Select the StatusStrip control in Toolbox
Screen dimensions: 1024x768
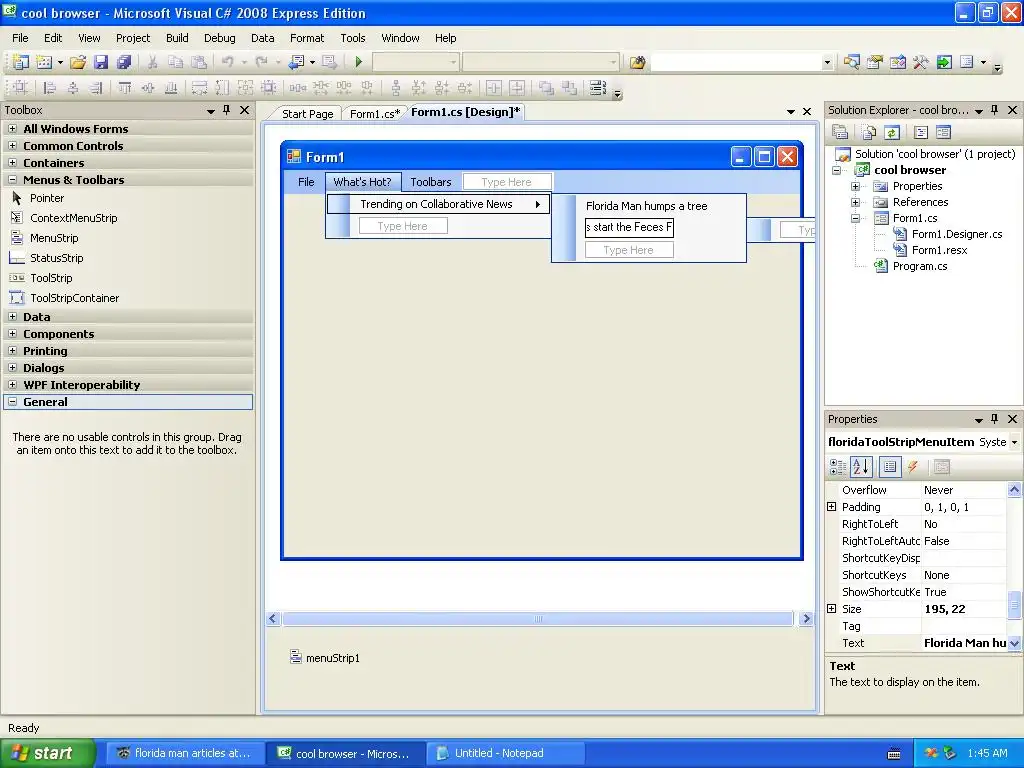pyautogui.click(x=56, y=258)
